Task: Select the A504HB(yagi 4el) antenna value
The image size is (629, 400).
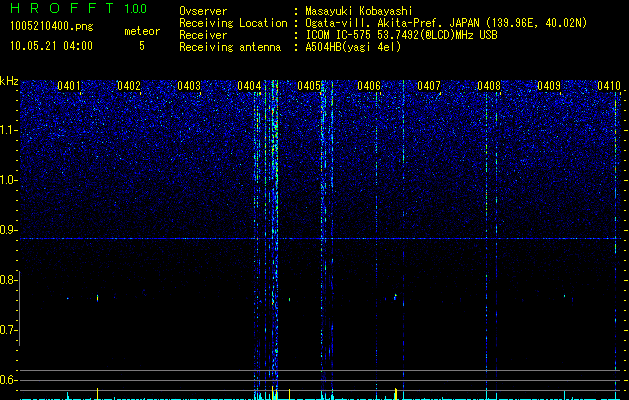Action: coord(353,47)
